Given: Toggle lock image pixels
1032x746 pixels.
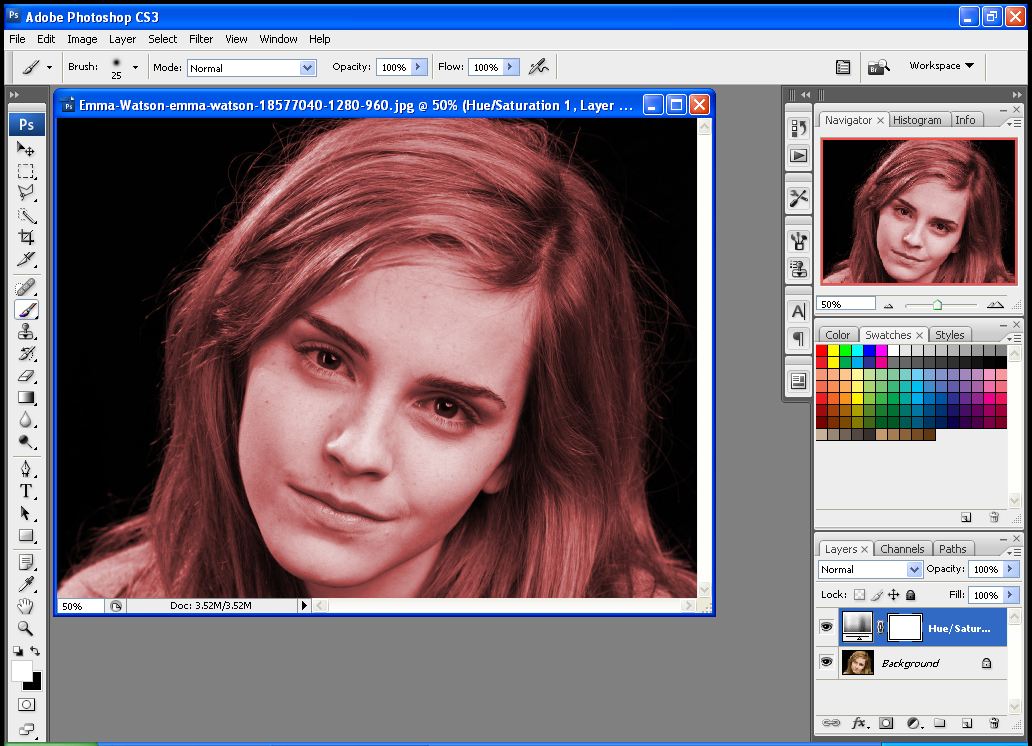Looking at the screenshot, I should (877, 595).
